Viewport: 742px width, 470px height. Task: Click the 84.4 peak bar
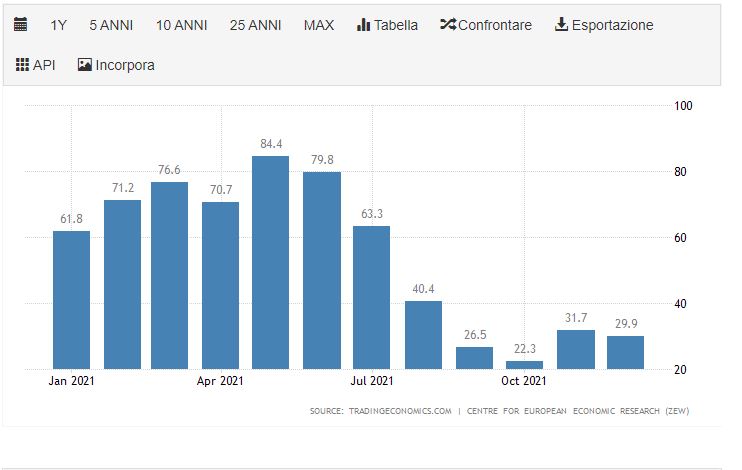point(271,262)
